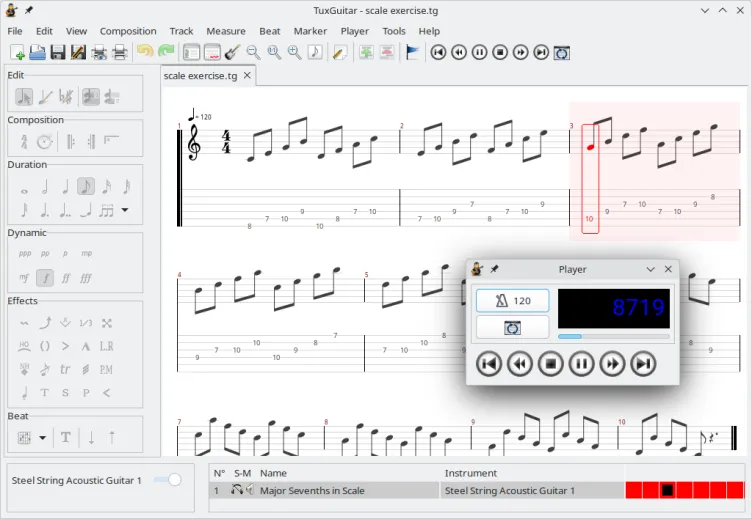Viewport: 752px width, 519px height.
Task: Click the metronome 120 tempo button
Action: [512, 301]
